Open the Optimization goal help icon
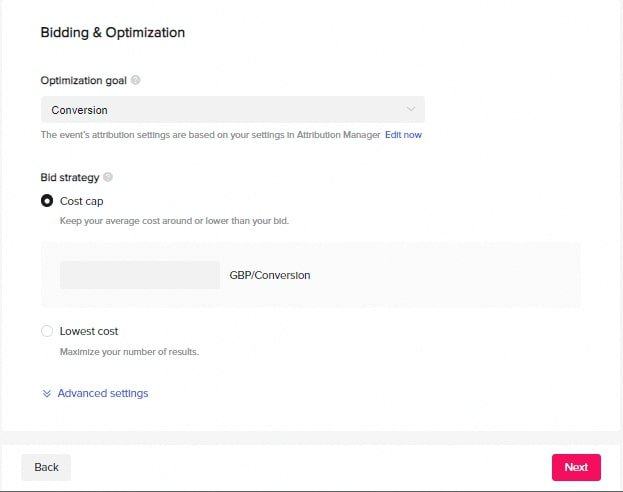 click(x=135, y=80)
